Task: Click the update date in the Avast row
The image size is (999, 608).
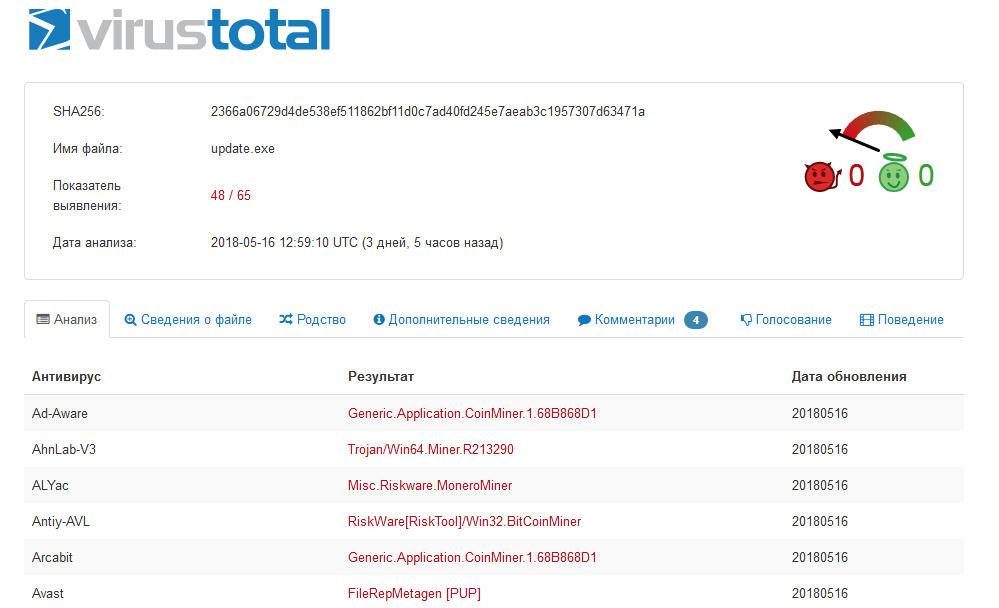Action: (x=820, y=593)
